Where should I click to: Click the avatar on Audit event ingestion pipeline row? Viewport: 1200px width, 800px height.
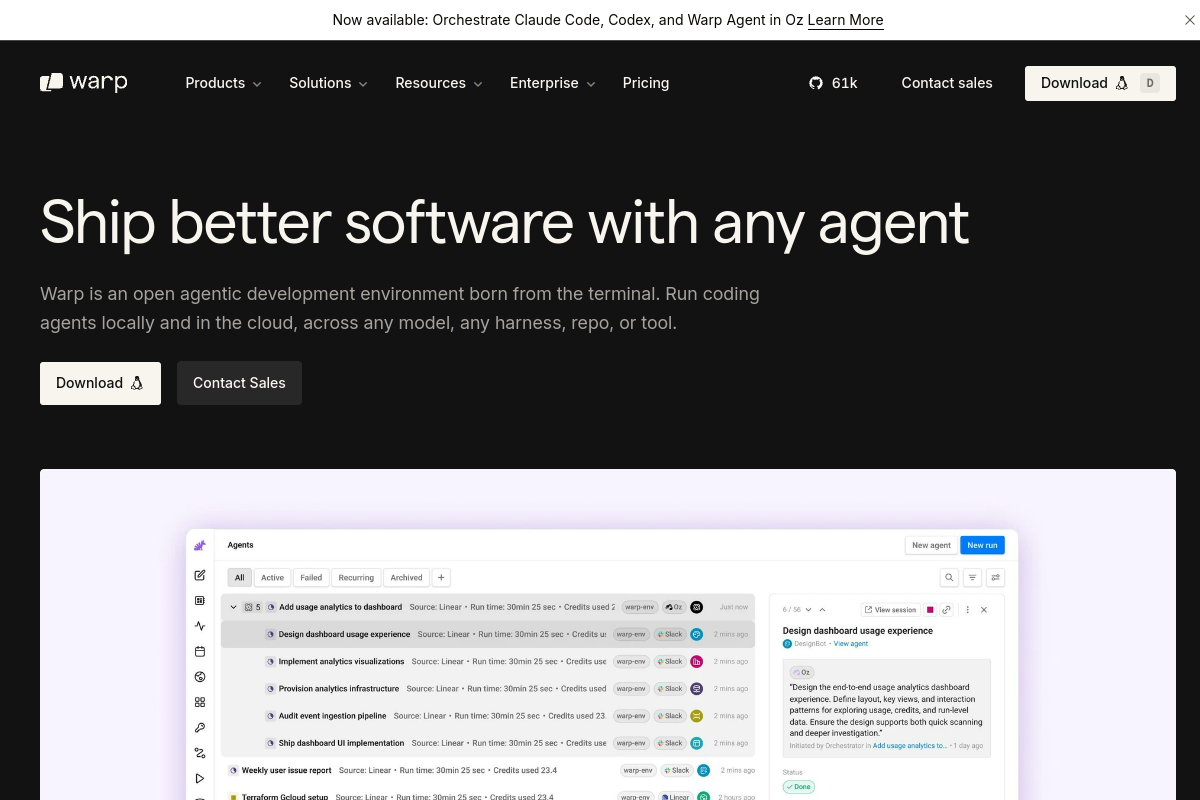click(x=697, y=716)
